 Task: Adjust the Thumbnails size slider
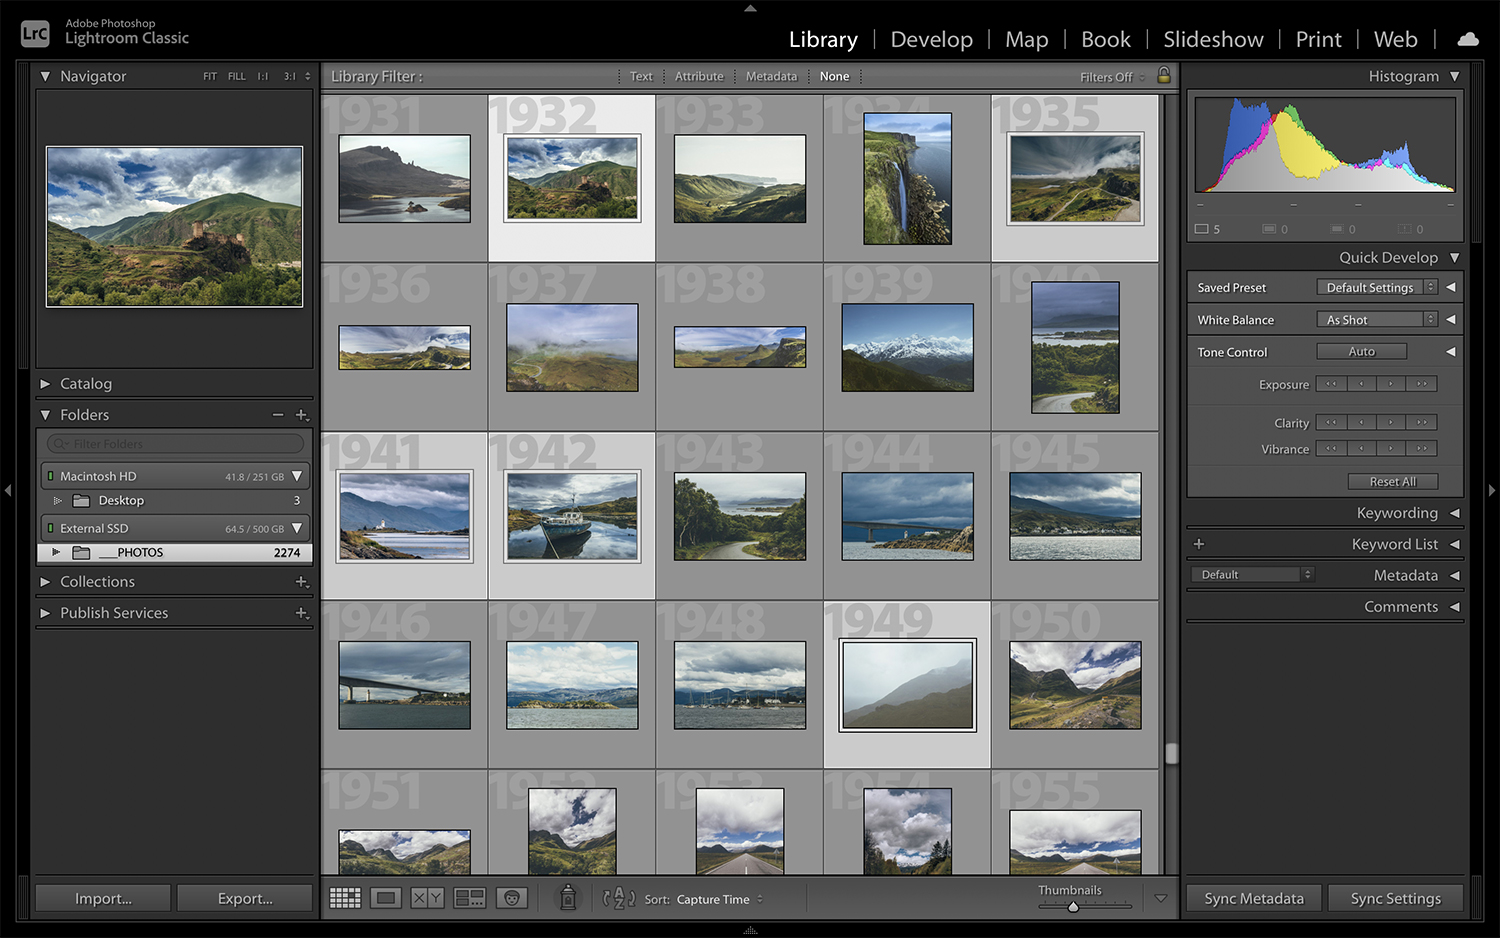click(x=1072, y=907)
